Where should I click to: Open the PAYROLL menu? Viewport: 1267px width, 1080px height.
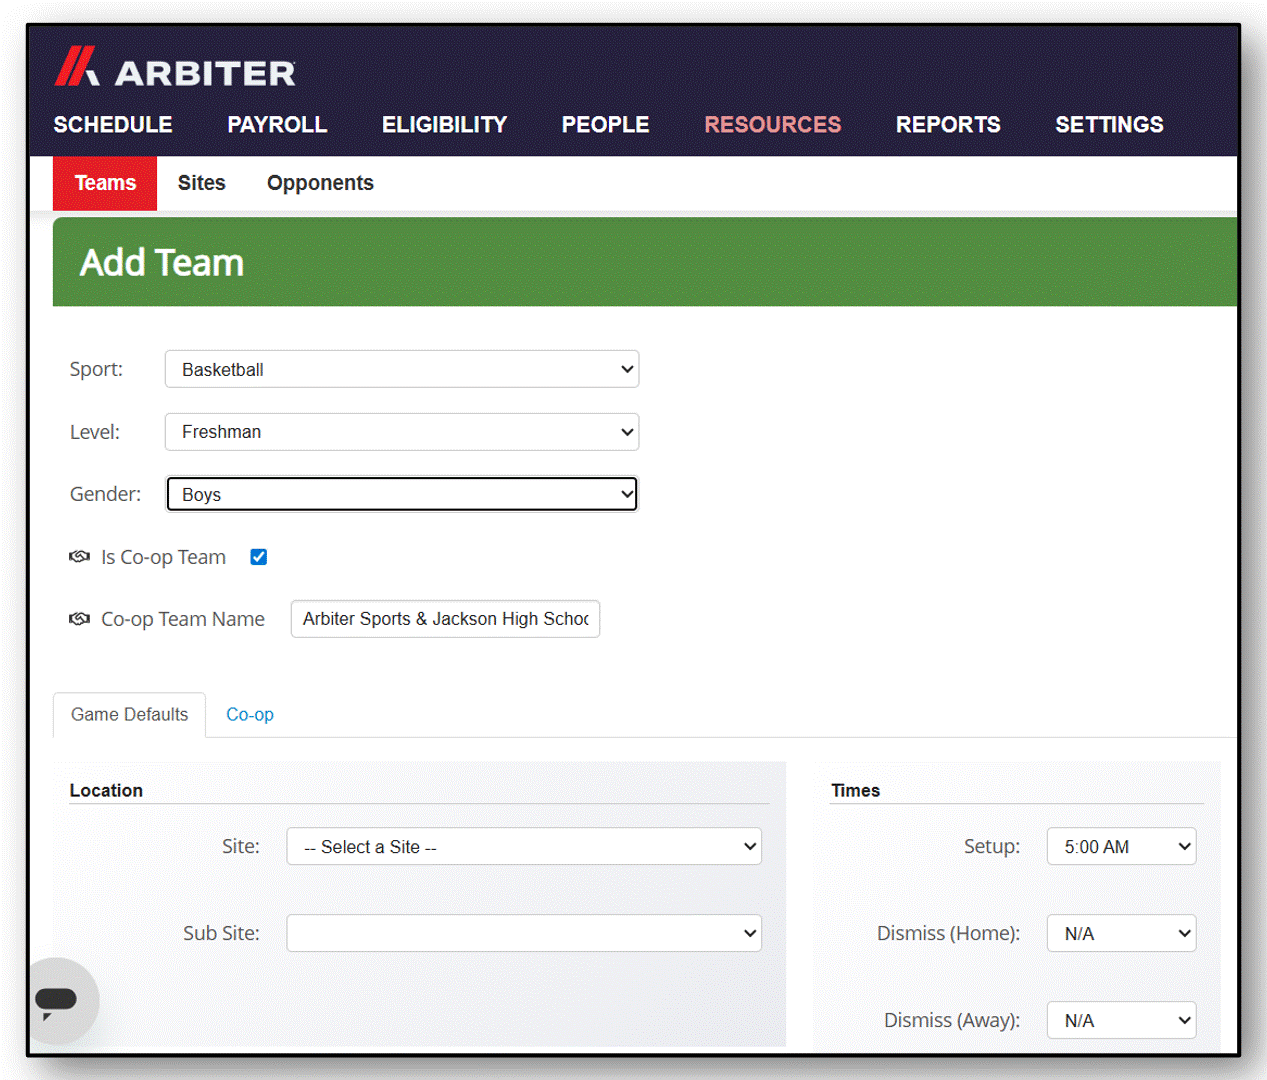tap(277, 125)
